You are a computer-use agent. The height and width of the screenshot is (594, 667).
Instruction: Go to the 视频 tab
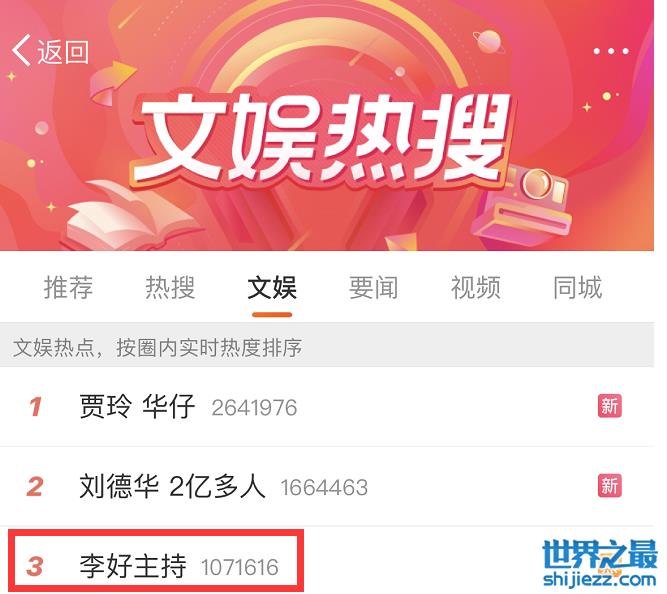[476, 287]
